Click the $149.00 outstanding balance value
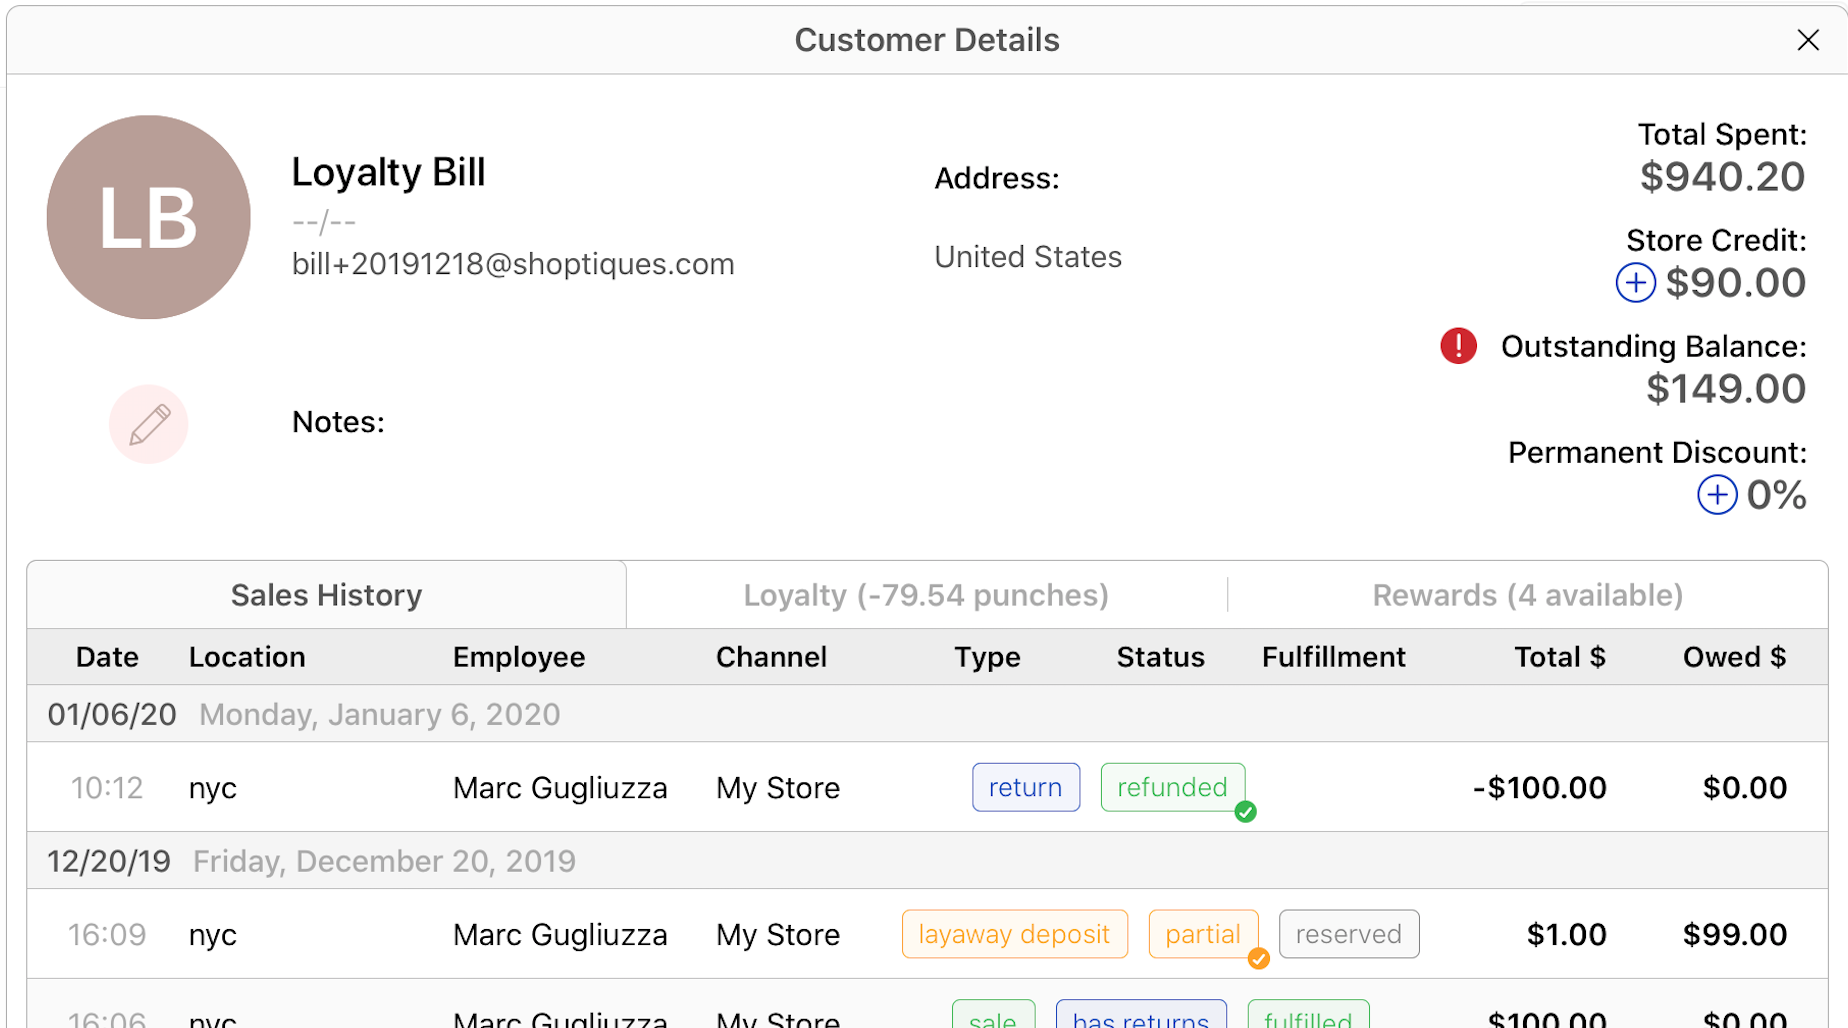 click(x=1726, y=389)
